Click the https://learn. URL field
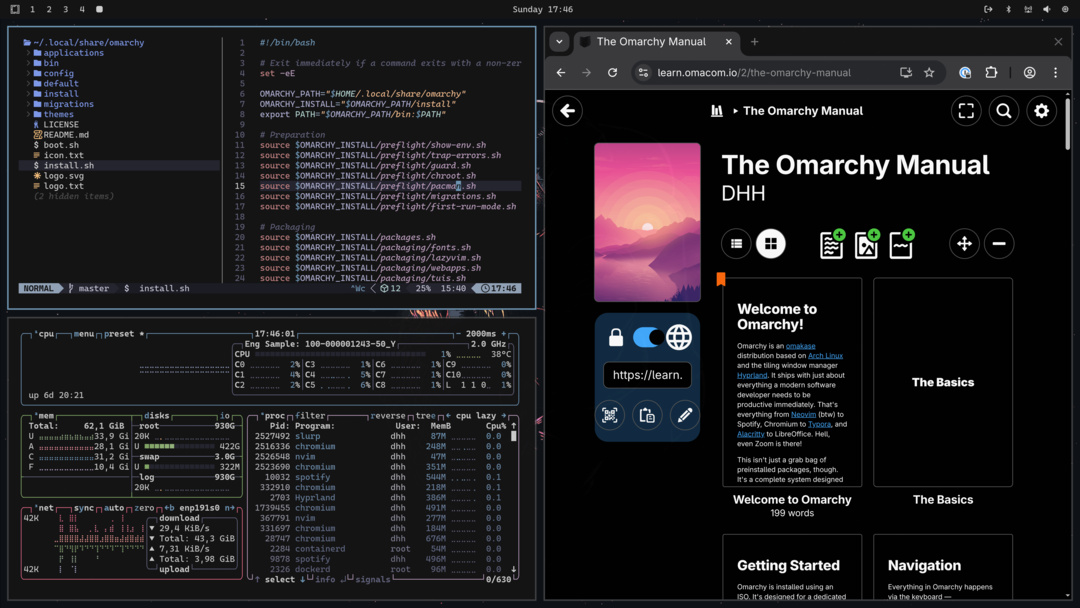 647,374
